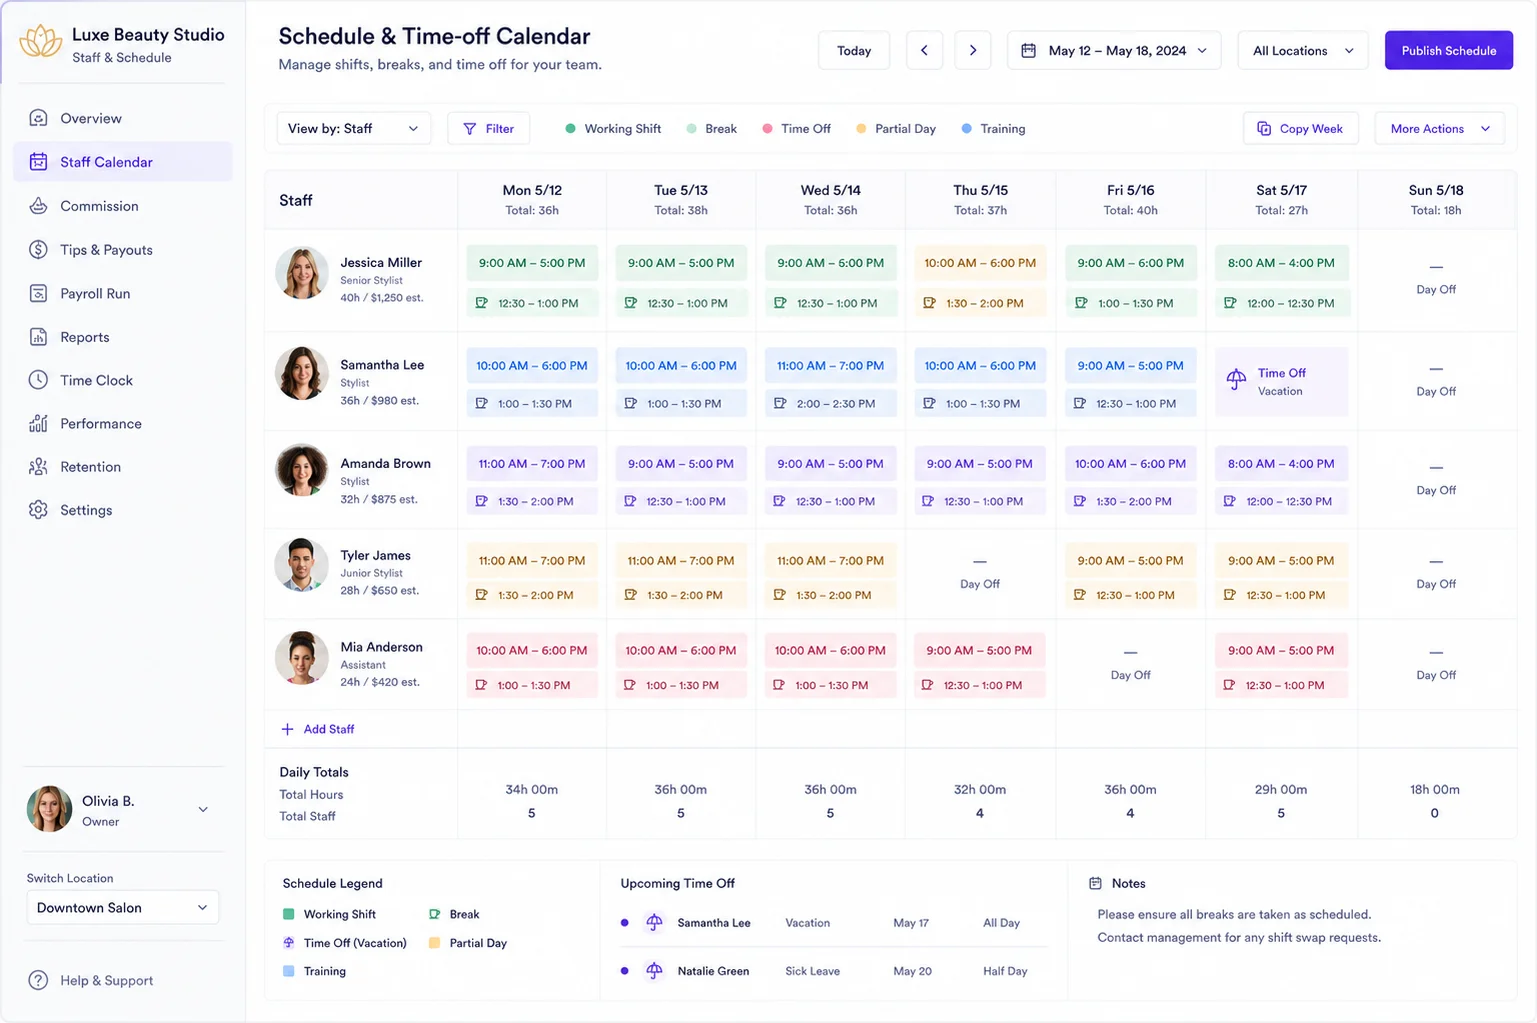Click Publish Schedule button

1449,50
